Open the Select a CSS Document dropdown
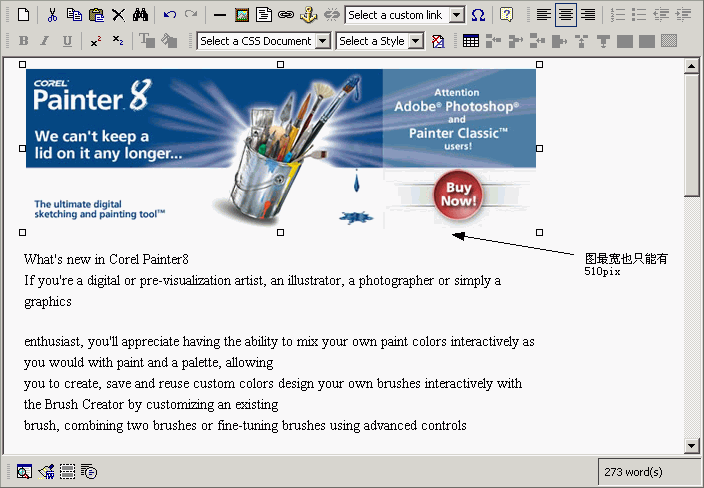Image resolution: width=704 pixels, height=488 pixels. pos(322,41)
